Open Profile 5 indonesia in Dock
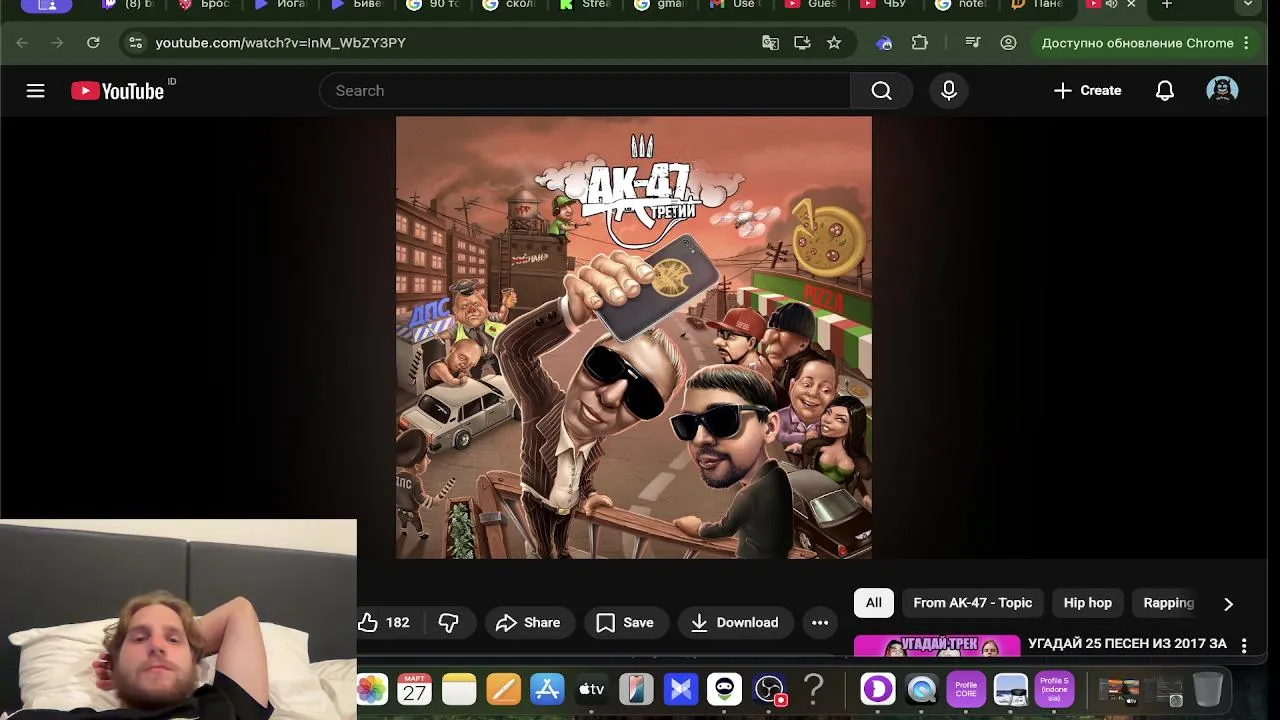Image resolution: width=1280 pixels, height=720 pixels. pyautogui.click(x=1054, y=689)
